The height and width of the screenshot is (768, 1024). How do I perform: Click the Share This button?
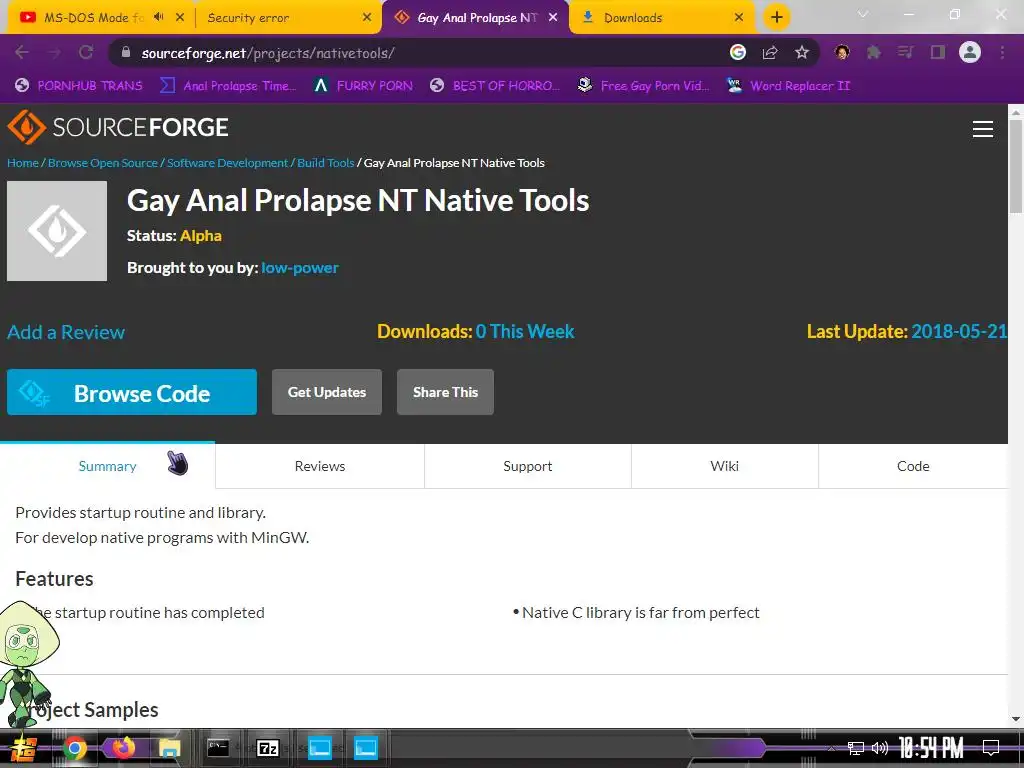[445, 392]
